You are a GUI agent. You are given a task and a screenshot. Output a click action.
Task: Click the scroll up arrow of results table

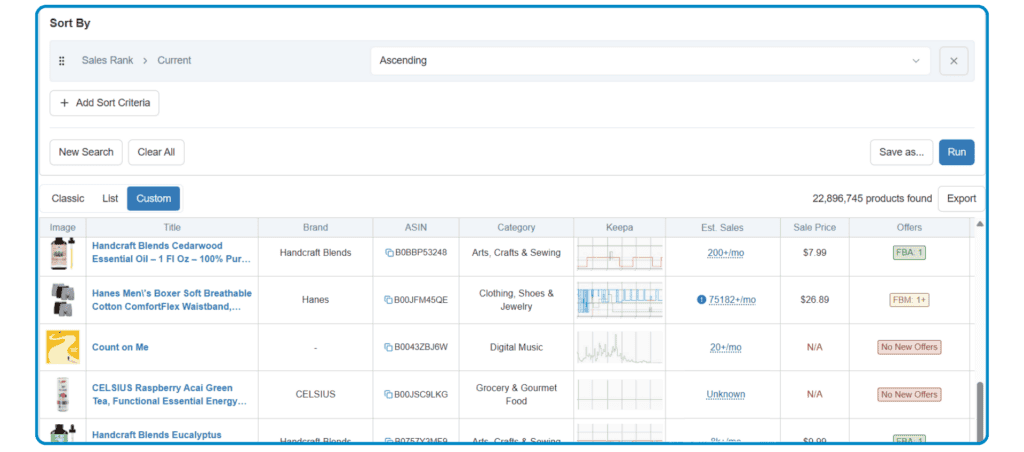(x=979, y=224)
